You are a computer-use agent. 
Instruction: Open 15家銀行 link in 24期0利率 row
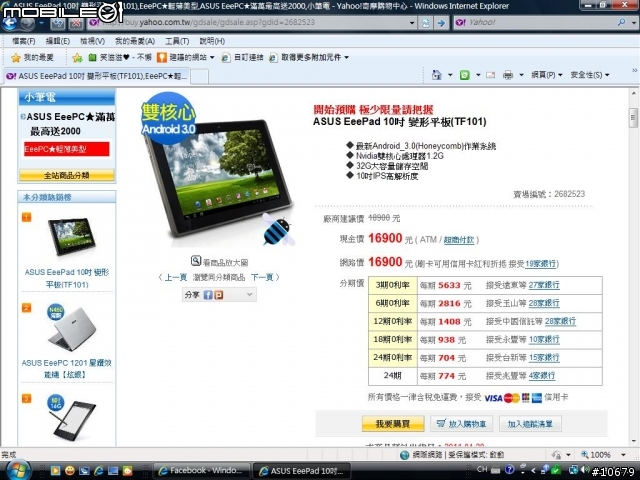click(x=544, y=358)
